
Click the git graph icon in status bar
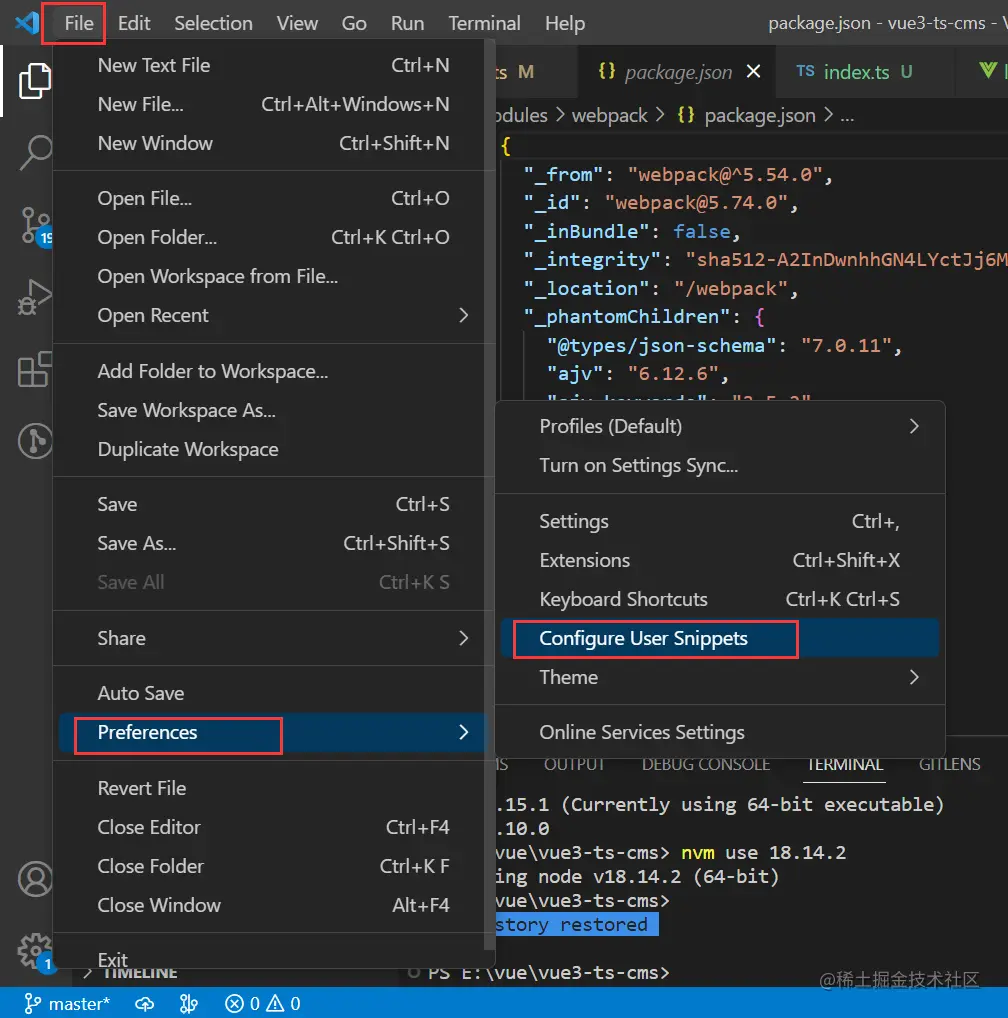coord(188,1004)
